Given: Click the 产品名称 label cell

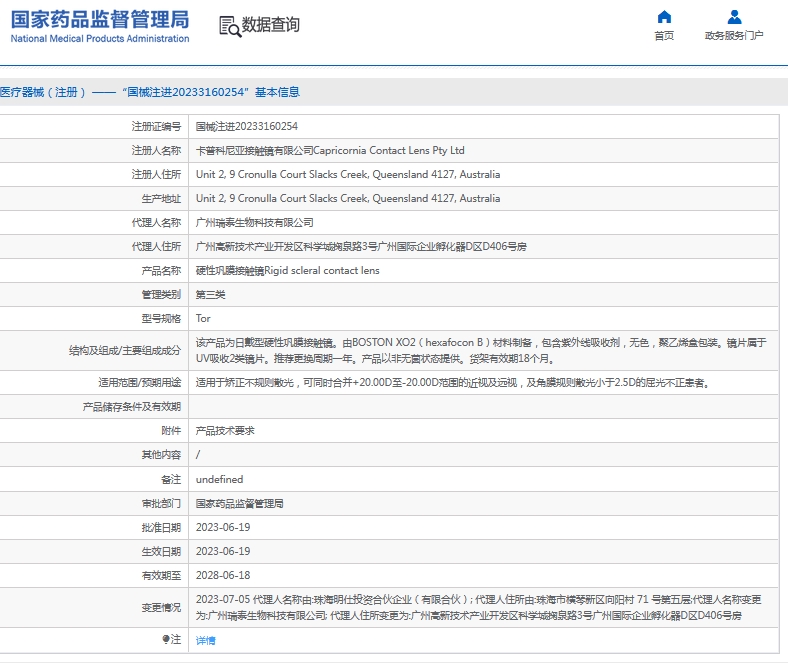Looking at the screenshot, I should click(94, 271).
